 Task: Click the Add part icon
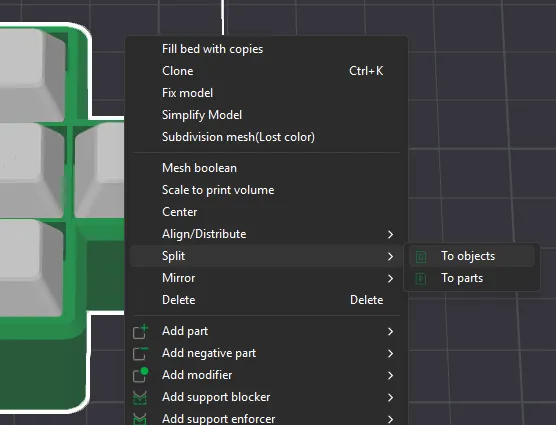click(x=140, y=331)
